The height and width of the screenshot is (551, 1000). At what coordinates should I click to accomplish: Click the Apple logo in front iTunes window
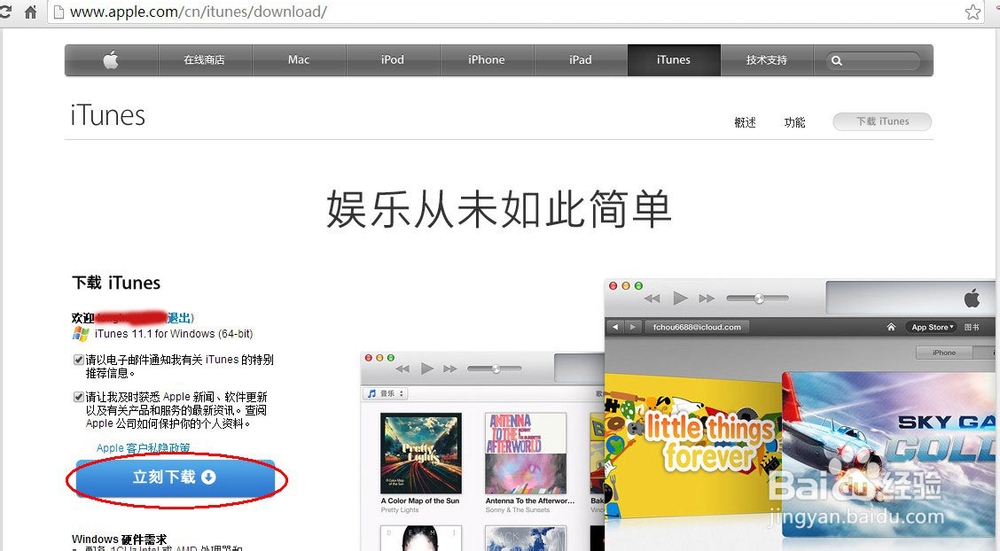[x=972, y=297]
